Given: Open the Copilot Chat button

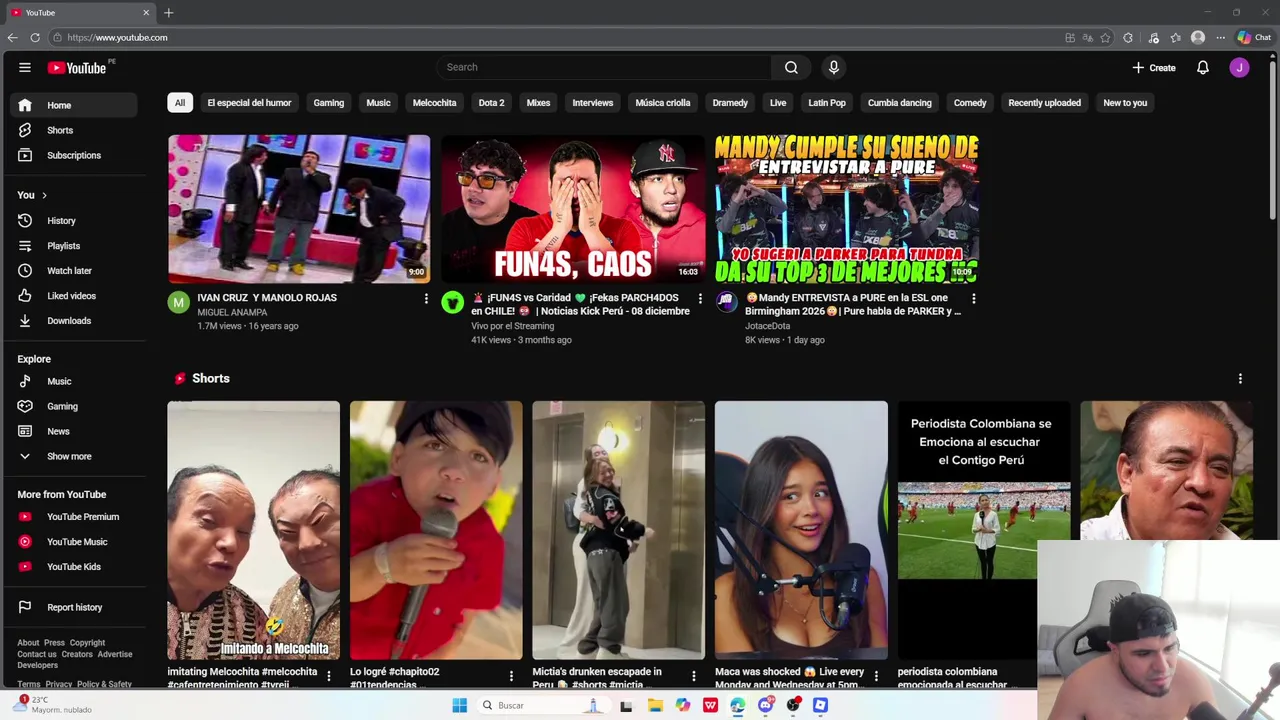Looking at the screenshot, I should pyautogui.click(x=1254, y=37).
